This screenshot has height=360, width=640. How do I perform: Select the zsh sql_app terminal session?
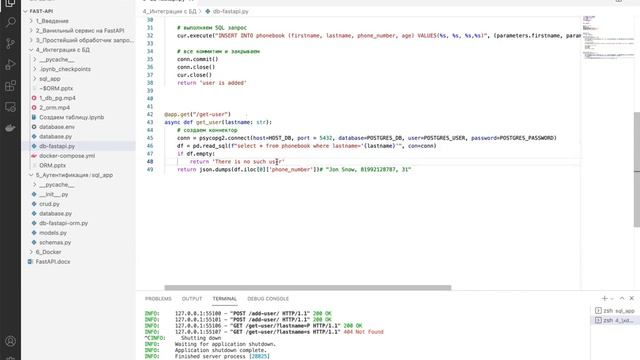615,311
